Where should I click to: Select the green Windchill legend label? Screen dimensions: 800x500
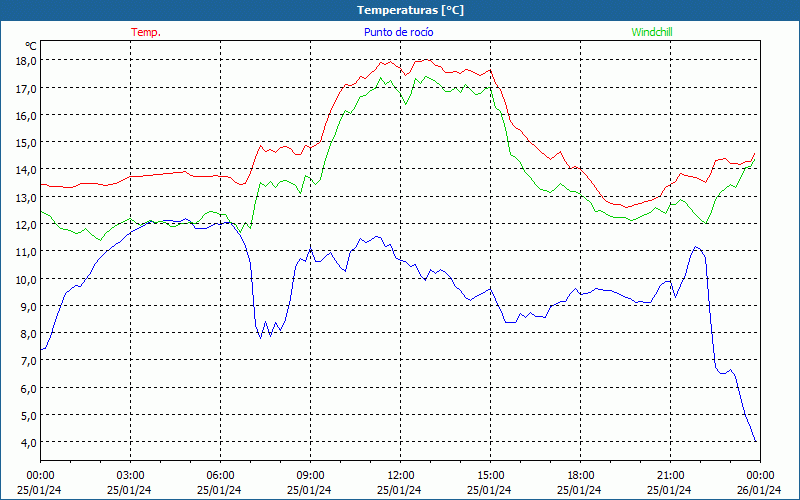pos(652,32)
